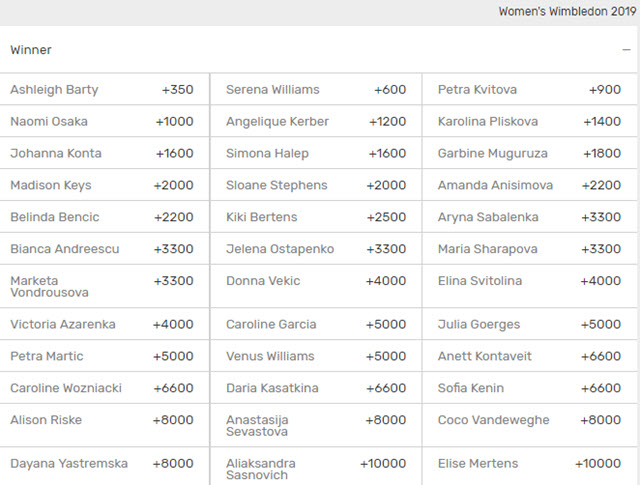Pick Garbine Muguruza +1800 option
This screenshot has height=485, width=640.
click(x=529, y=154)
